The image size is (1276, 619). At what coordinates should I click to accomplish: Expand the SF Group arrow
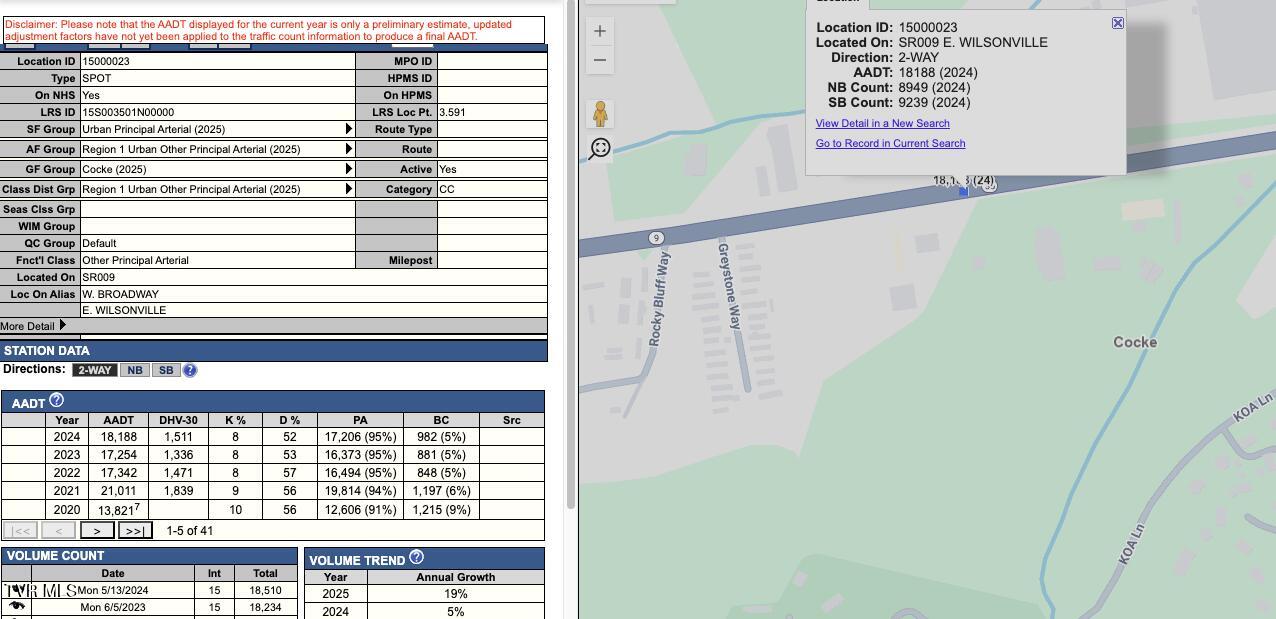[x=349, y=129]
